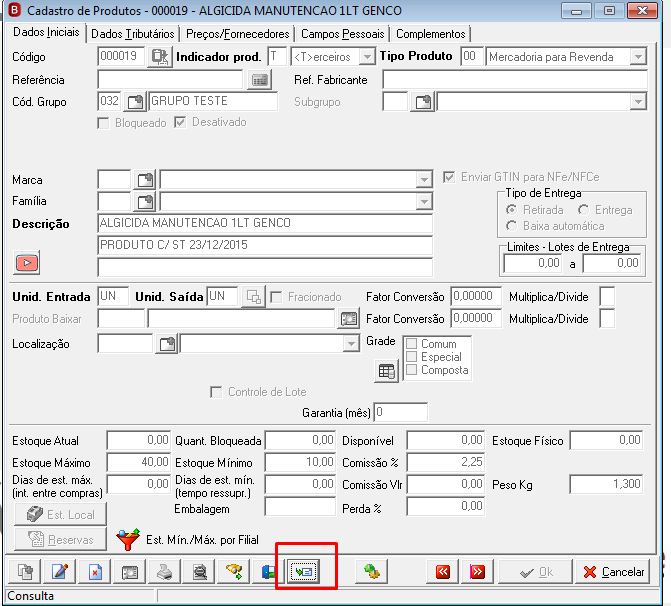The width and height of the screenshot is (671, 606).
Task: Click the edit pencil toolbar icon
Action: (60, 572)
